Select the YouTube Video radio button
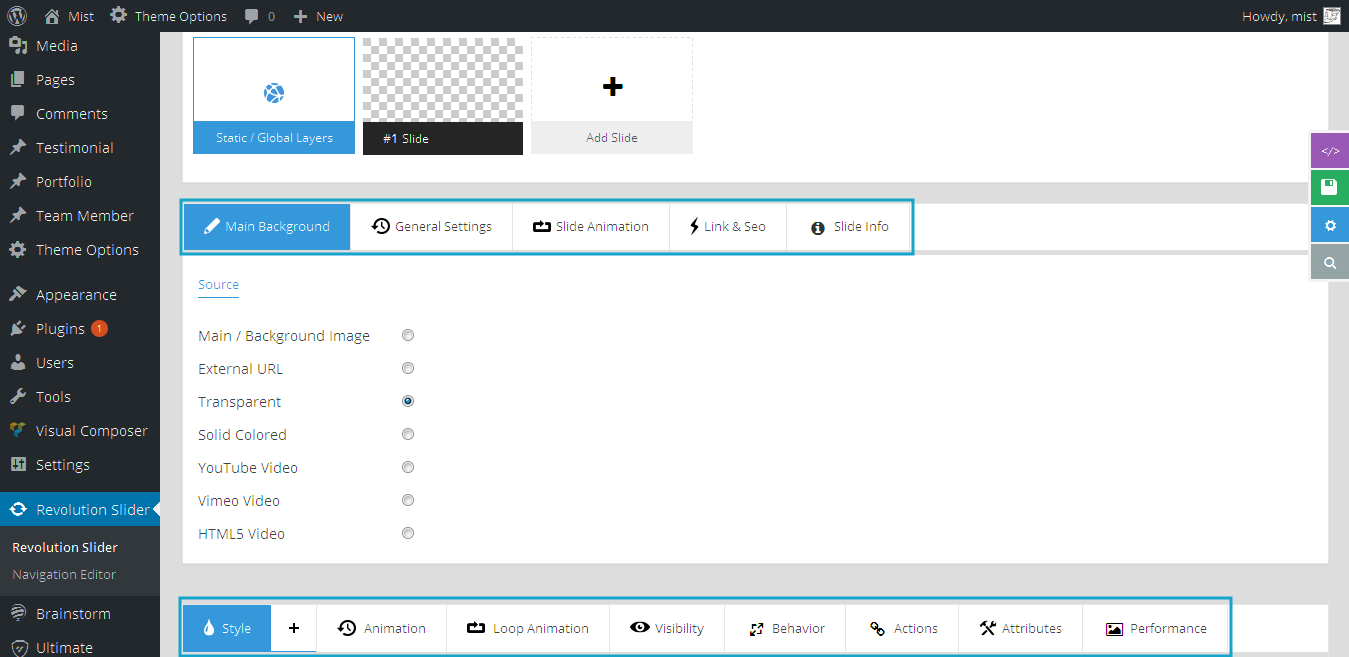This screenshot has width=1349, height=657. (408, 468)
